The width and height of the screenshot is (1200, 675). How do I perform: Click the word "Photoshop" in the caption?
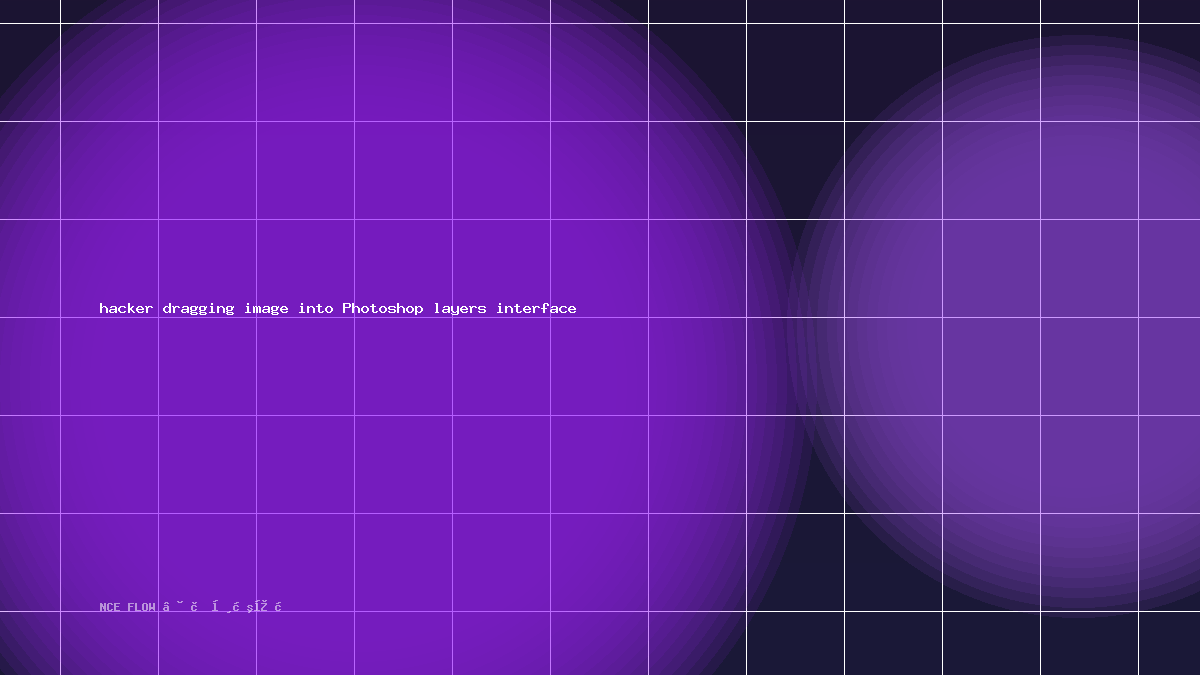(x=383, y=308)
